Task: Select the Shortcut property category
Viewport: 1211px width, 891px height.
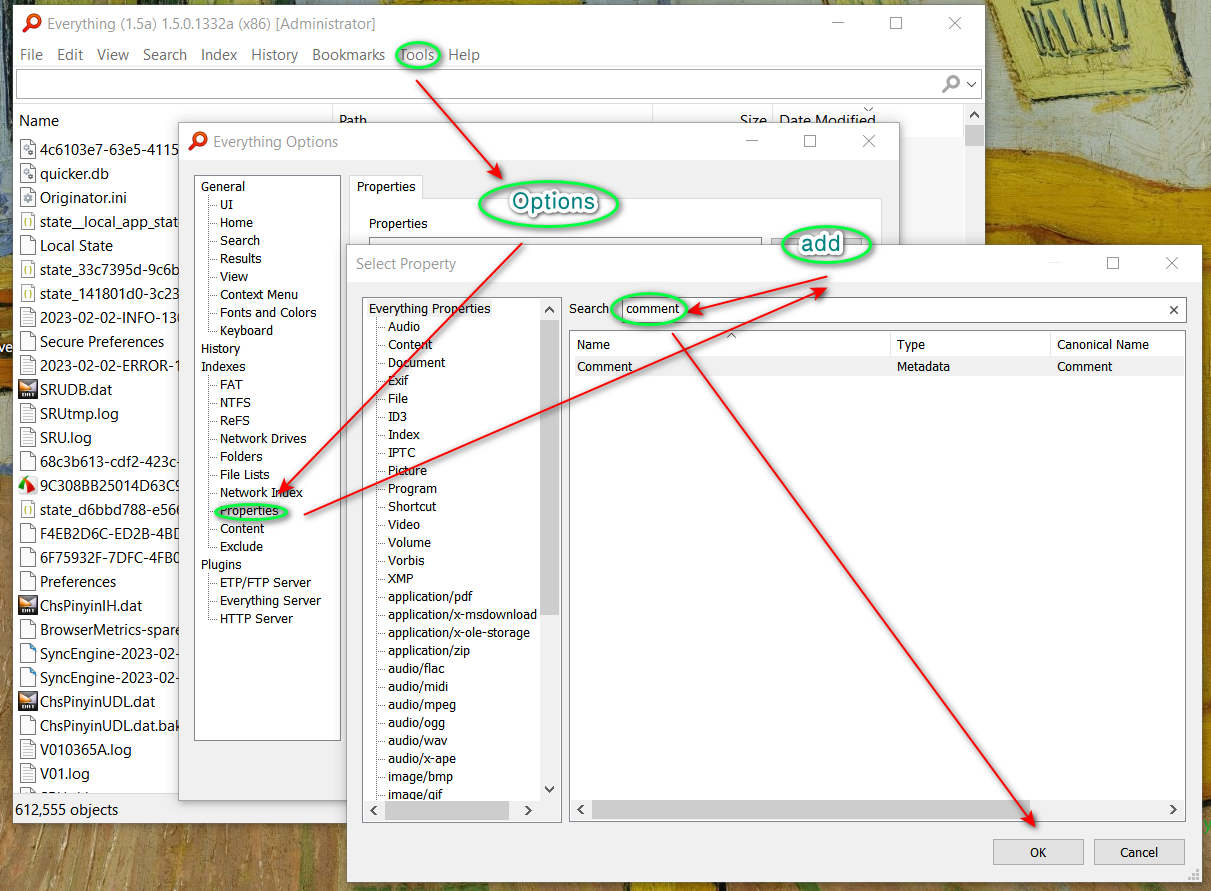Action: tap(412, 507)
